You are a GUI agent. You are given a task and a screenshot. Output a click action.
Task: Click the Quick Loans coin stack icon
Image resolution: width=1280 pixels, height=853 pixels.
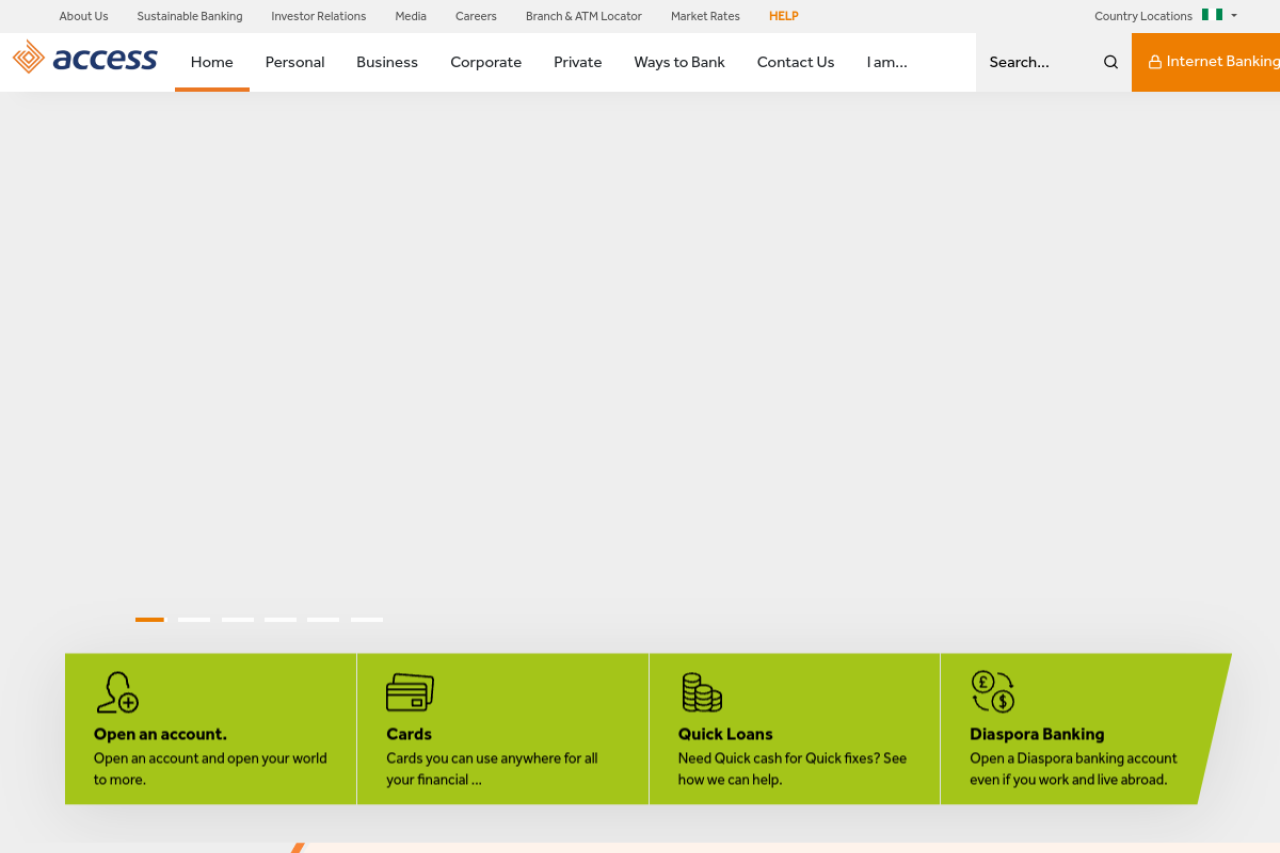[702, 692]
